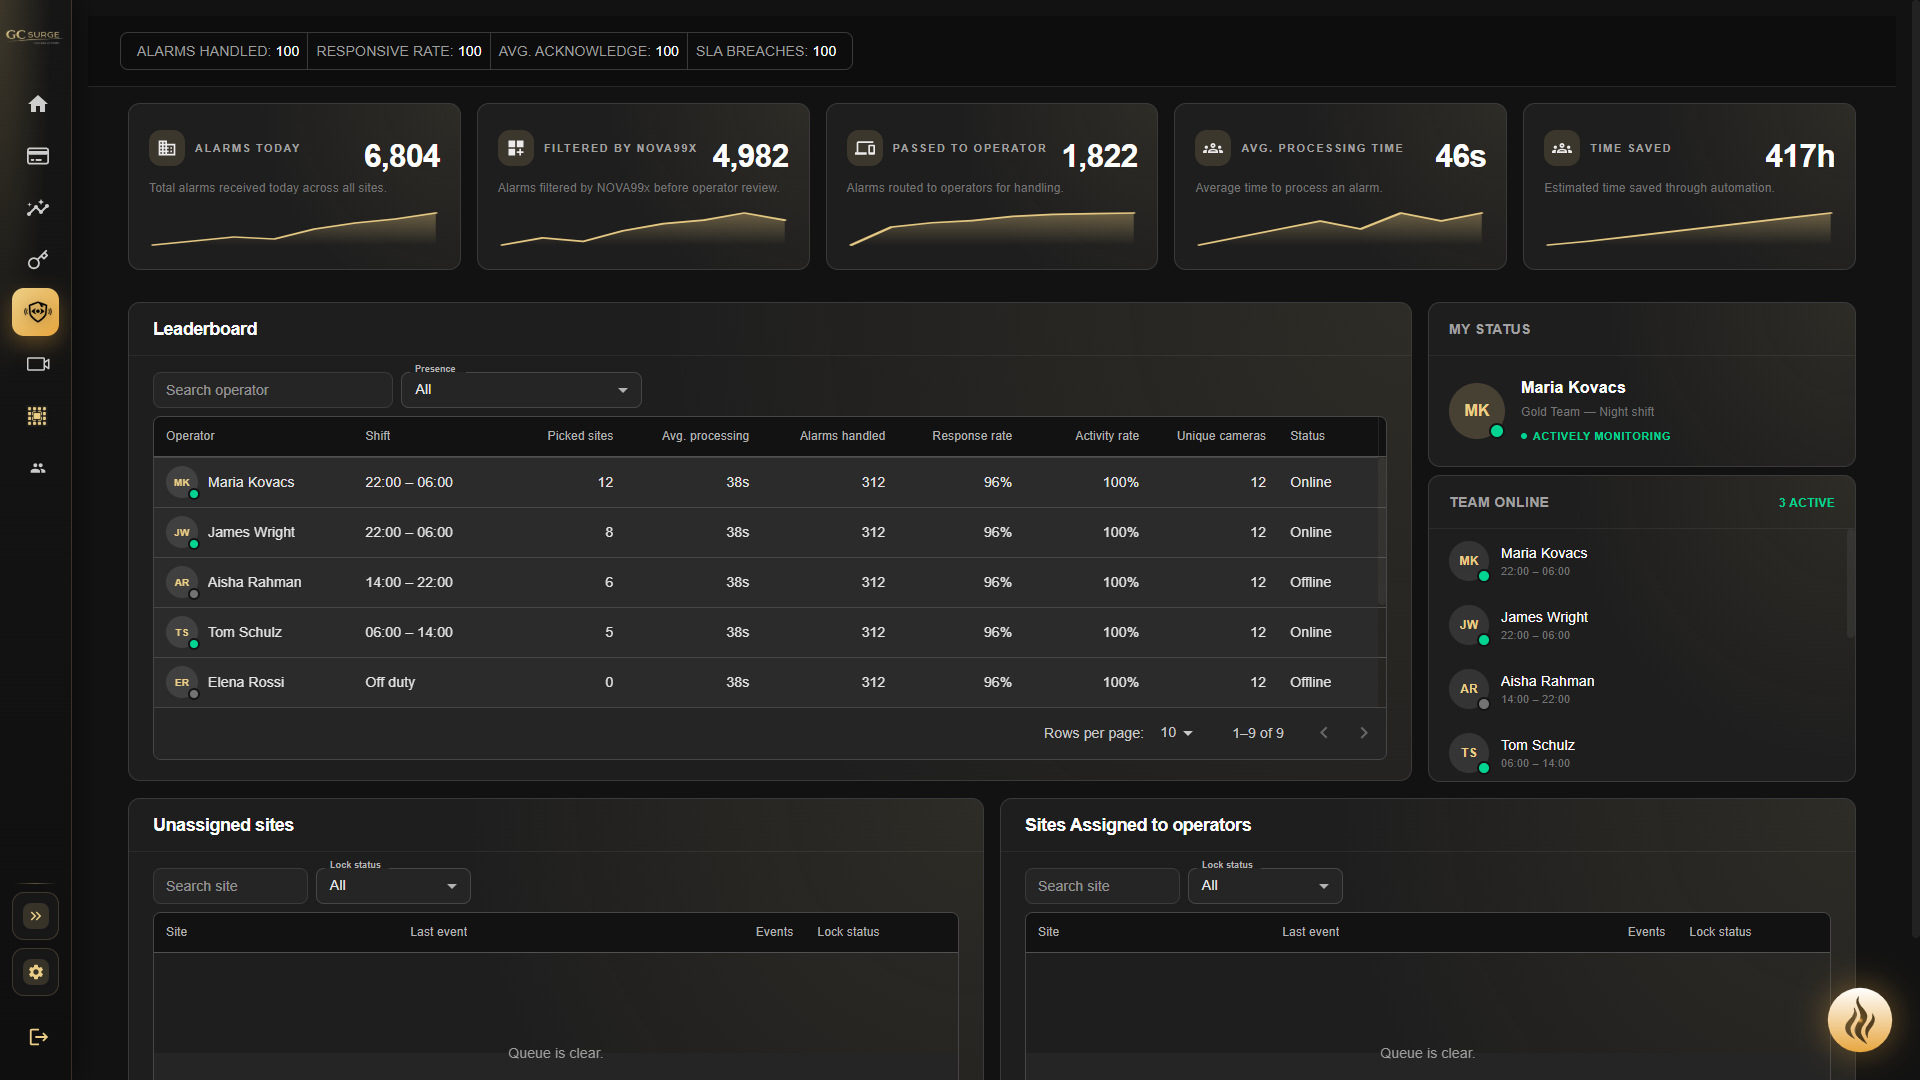Sort by Alarms handled column header
Image resolution: width=1920 pixels, height=1080 pixels.
point(842,436)
